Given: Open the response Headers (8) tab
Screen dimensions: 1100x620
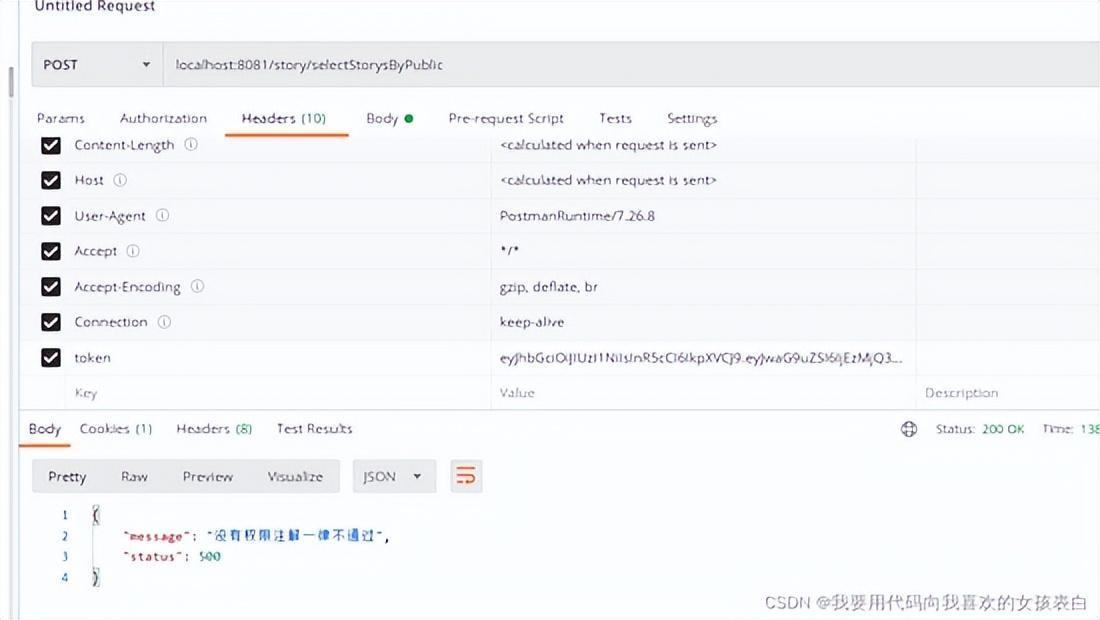Looking at the screenshot, I should pyautogui.click(x=214, y=429).
